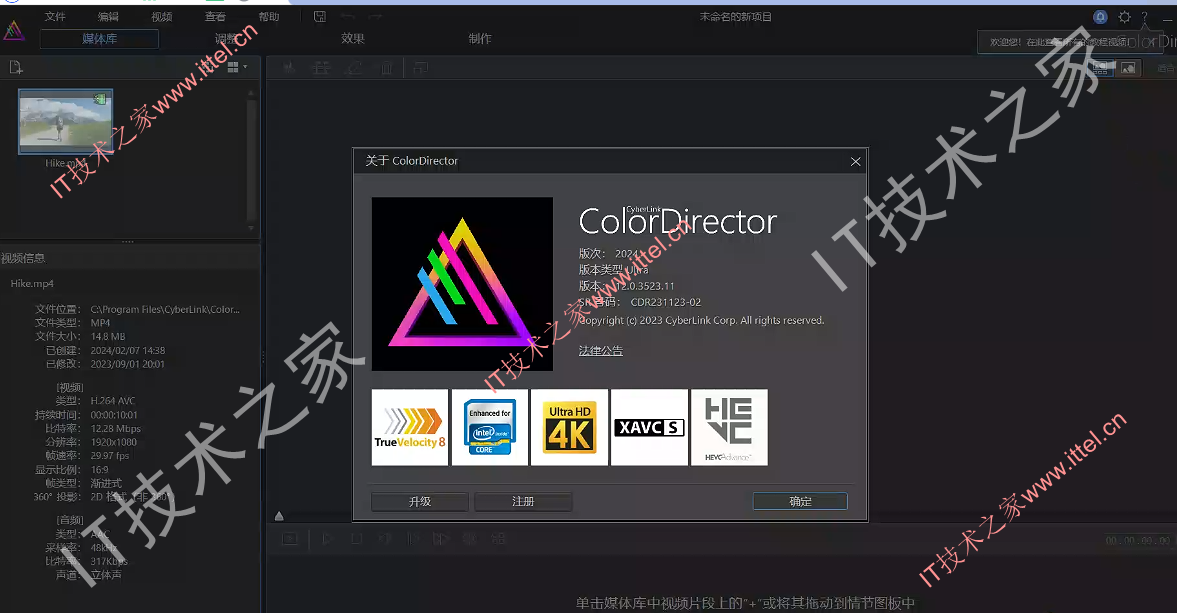The image size is (1177, 613).
Task: Click the 00:00:10:01 duration value
Action: (114, 415)
